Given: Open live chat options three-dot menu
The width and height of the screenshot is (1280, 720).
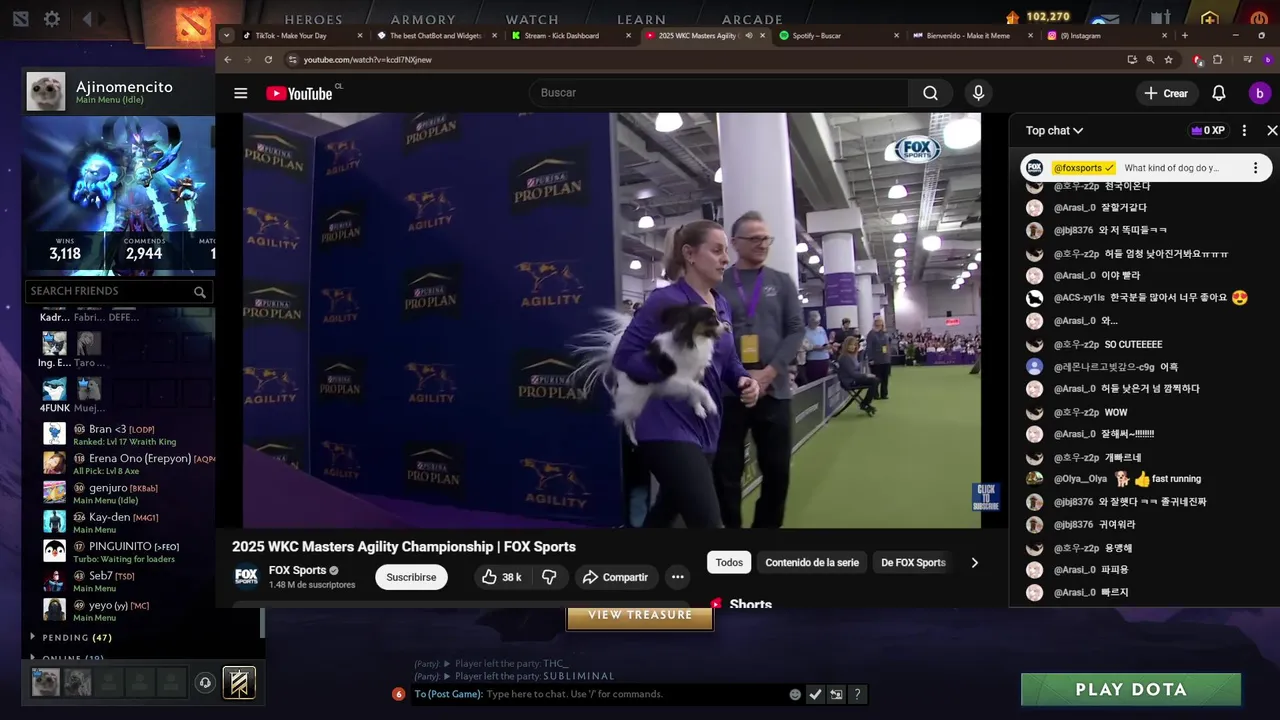Looking at the screenshot, I should click(1244, 130).
